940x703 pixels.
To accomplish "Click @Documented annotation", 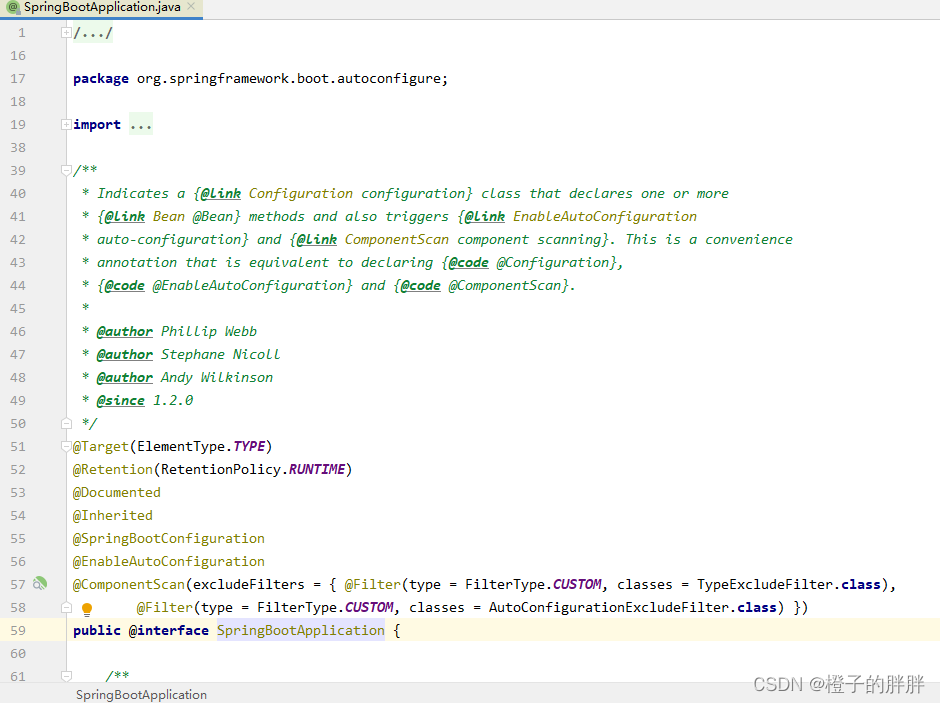I will pos(117,493).
